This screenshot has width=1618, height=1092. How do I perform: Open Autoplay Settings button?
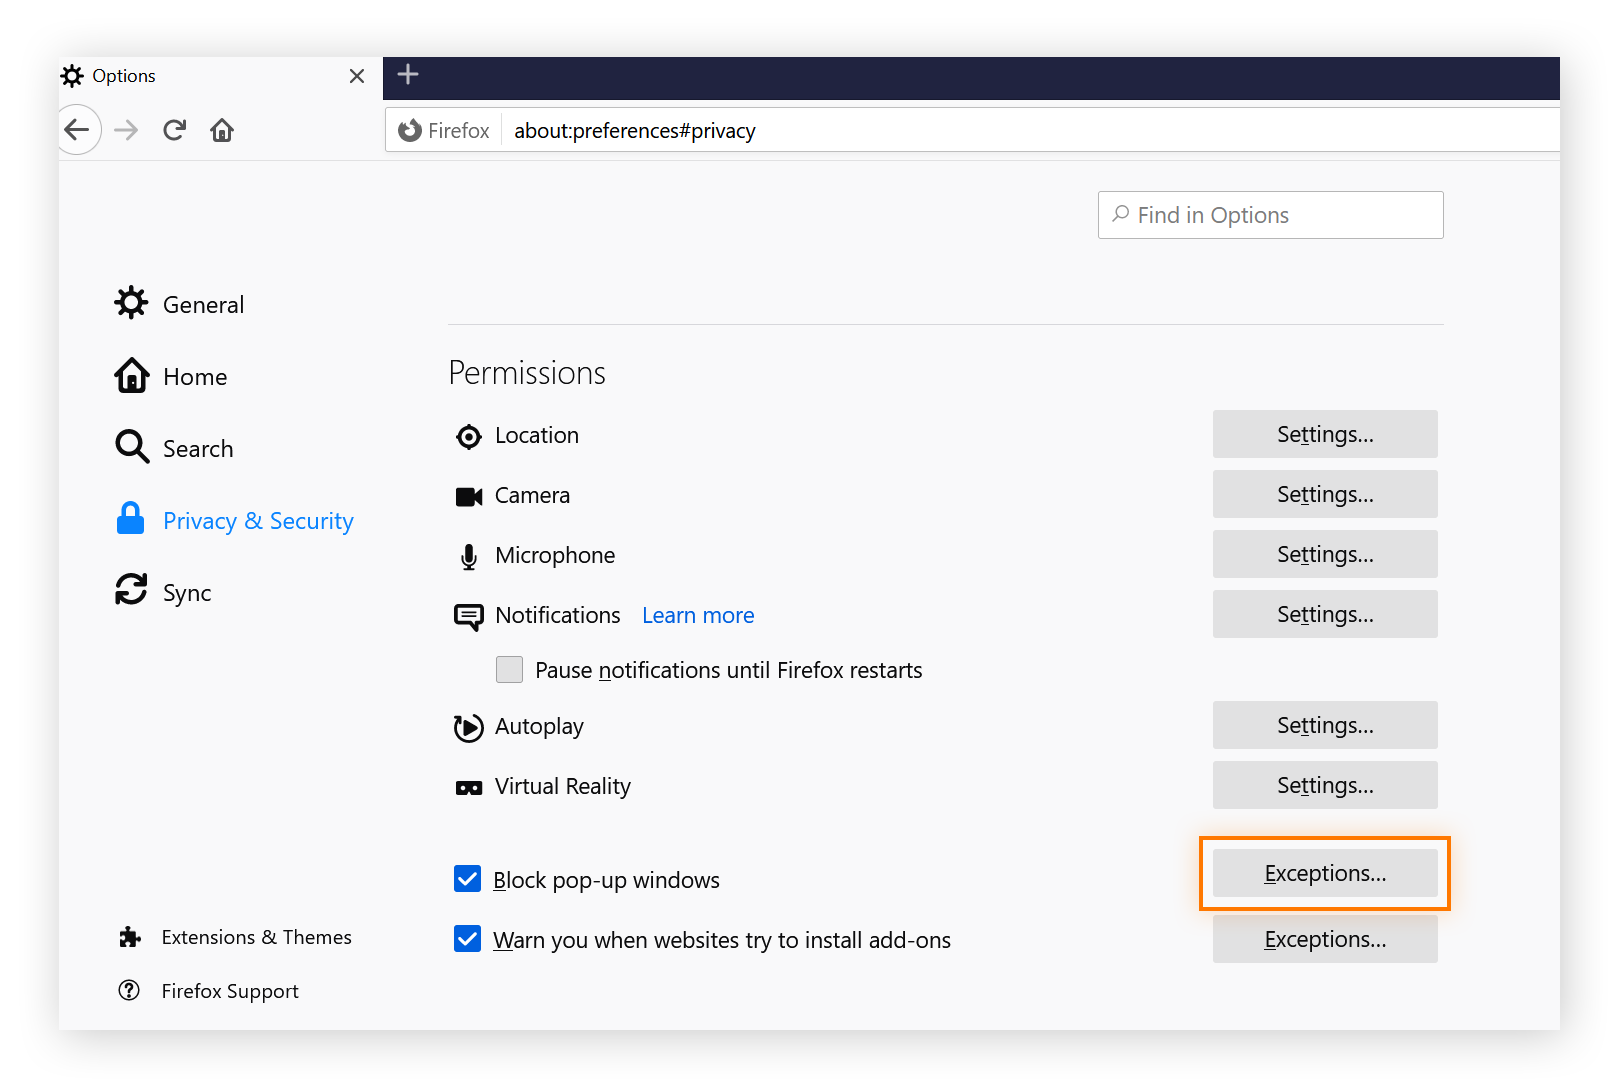coord(1325,725)
